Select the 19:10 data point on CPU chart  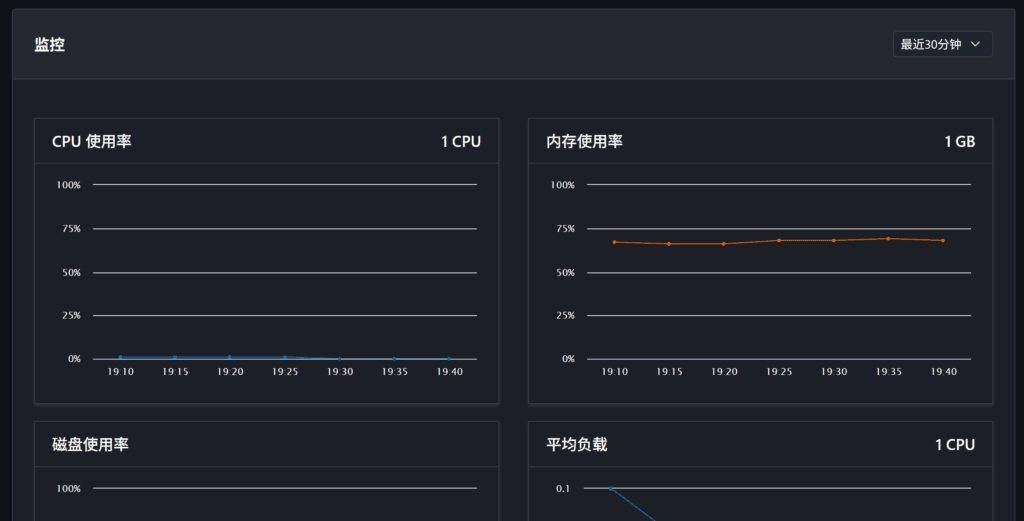(120, 357)
